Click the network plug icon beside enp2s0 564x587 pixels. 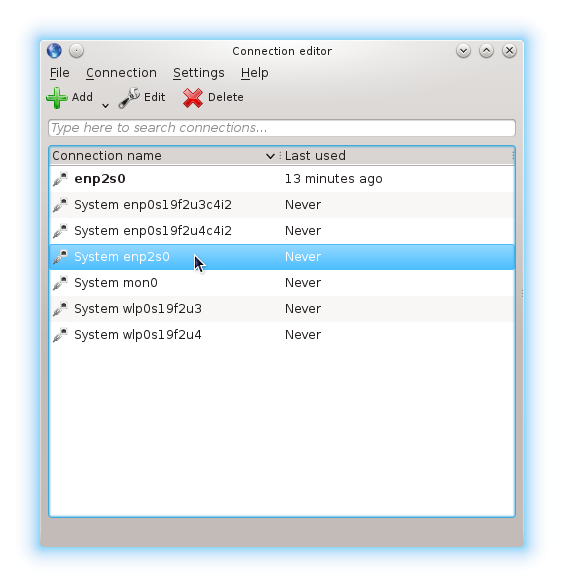pos(60,179)
